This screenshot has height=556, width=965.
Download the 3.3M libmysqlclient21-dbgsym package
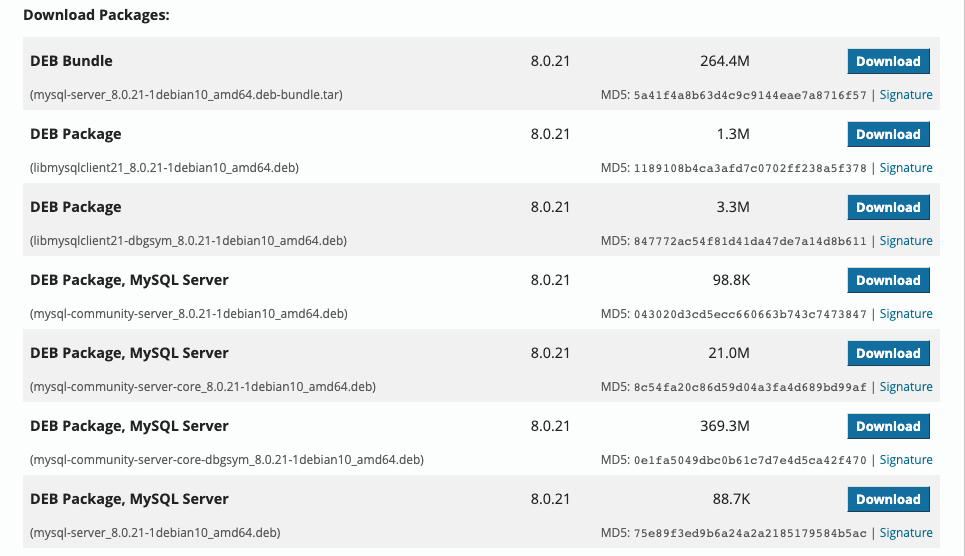[x=888, y=207]
